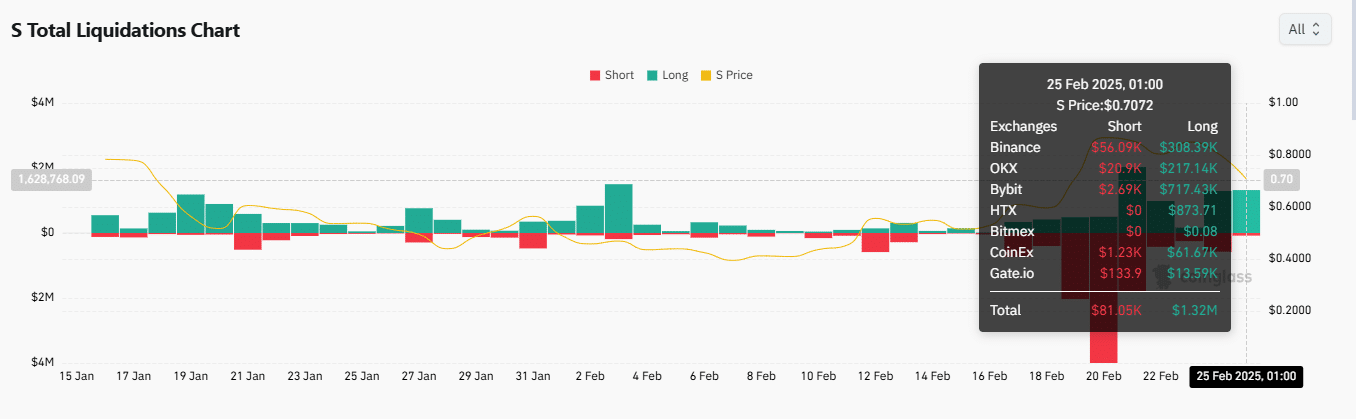Select the rightmost green bar at 25 Feb
Viewport: 1356px width, 419px height.
[x=1246, y=211]
